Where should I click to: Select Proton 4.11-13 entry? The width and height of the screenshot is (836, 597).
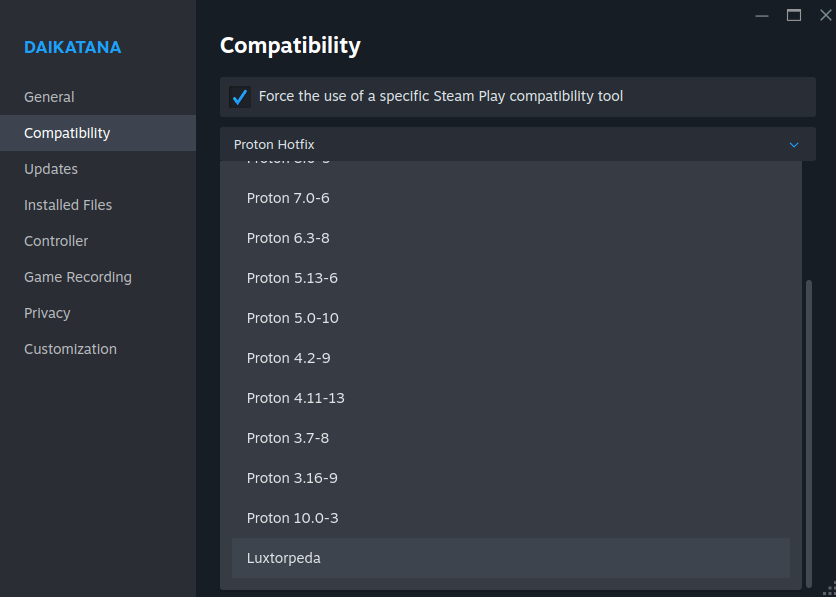(x=295, y=398)
